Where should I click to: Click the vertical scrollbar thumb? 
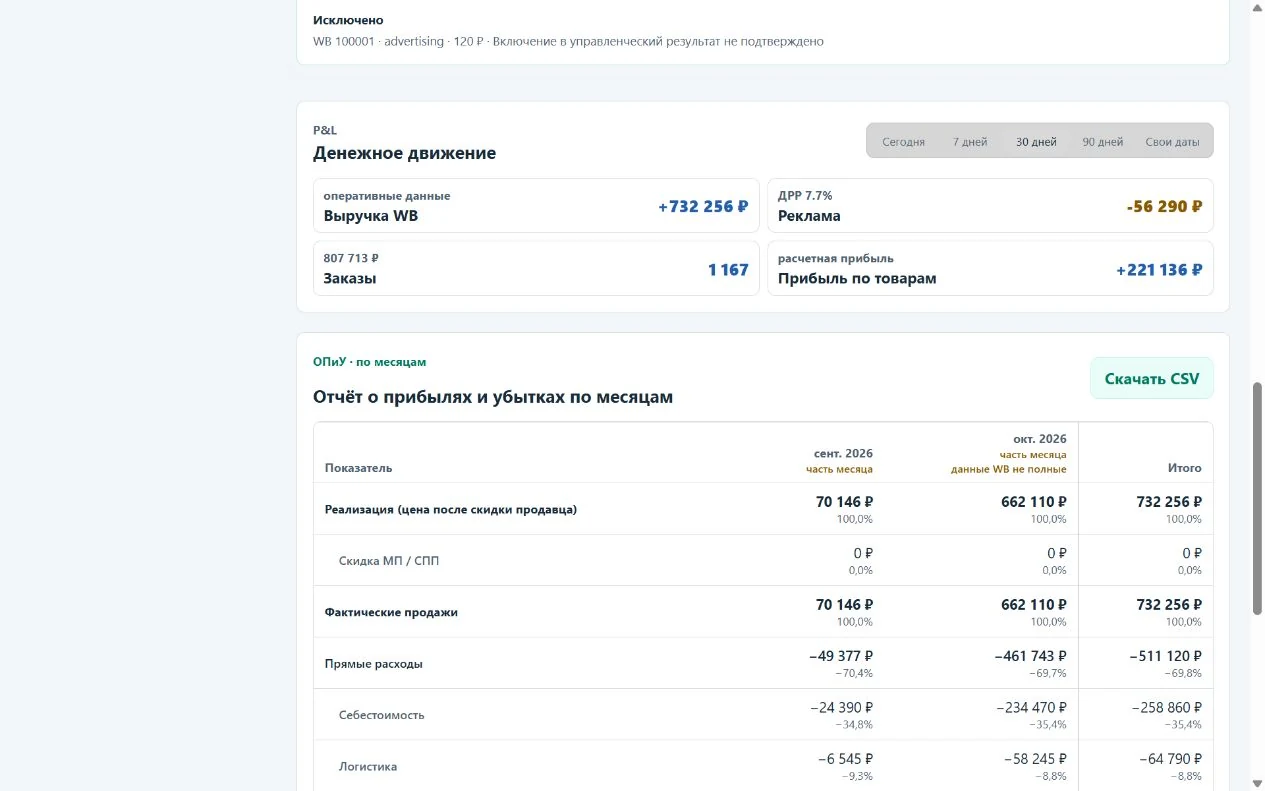click(1257, 498)
